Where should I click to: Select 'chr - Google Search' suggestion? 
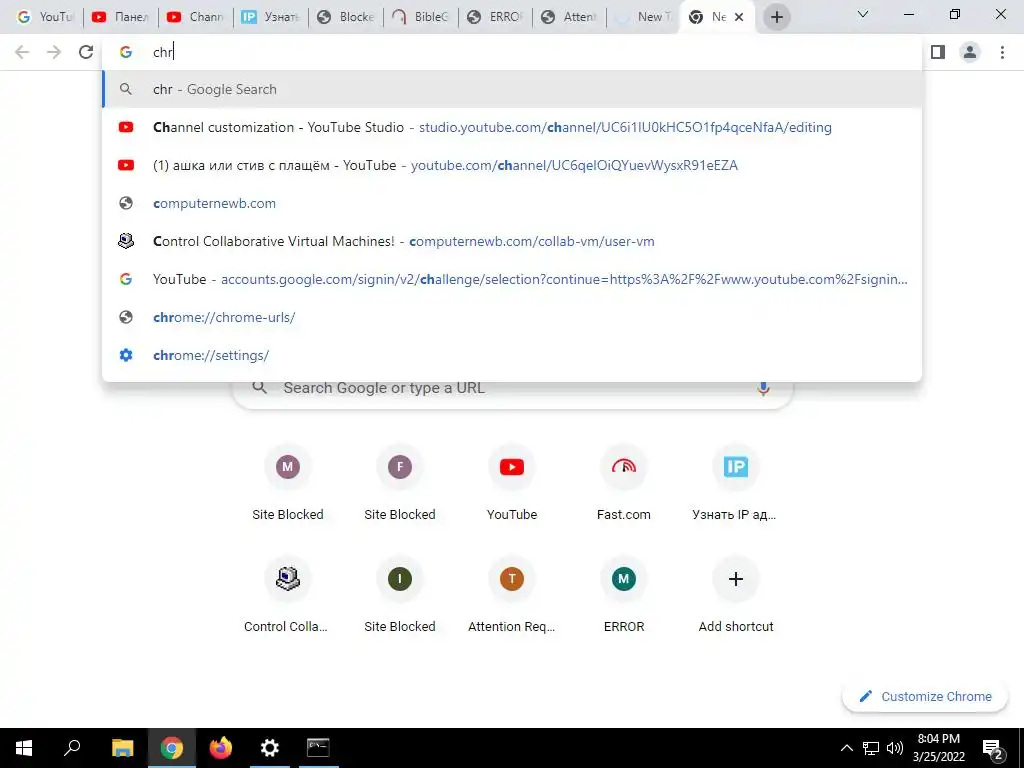point(512,89)
